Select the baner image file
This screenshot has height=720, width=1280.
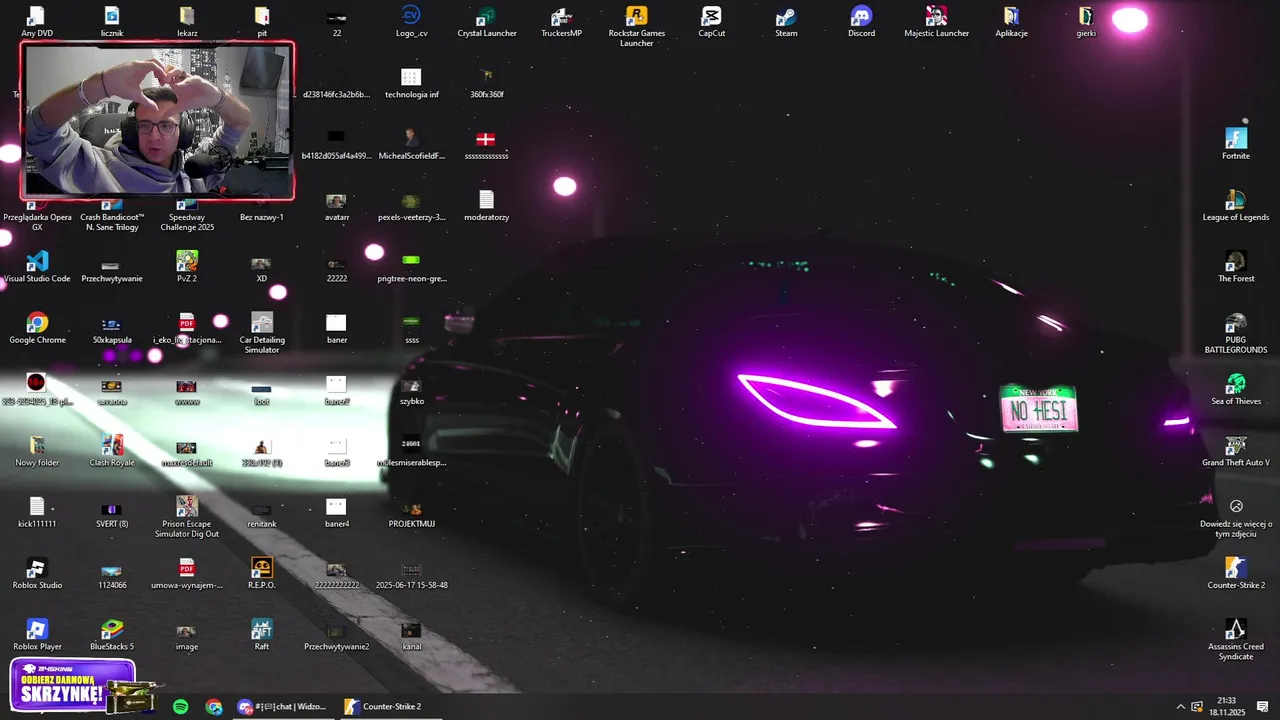pos(337,328)
